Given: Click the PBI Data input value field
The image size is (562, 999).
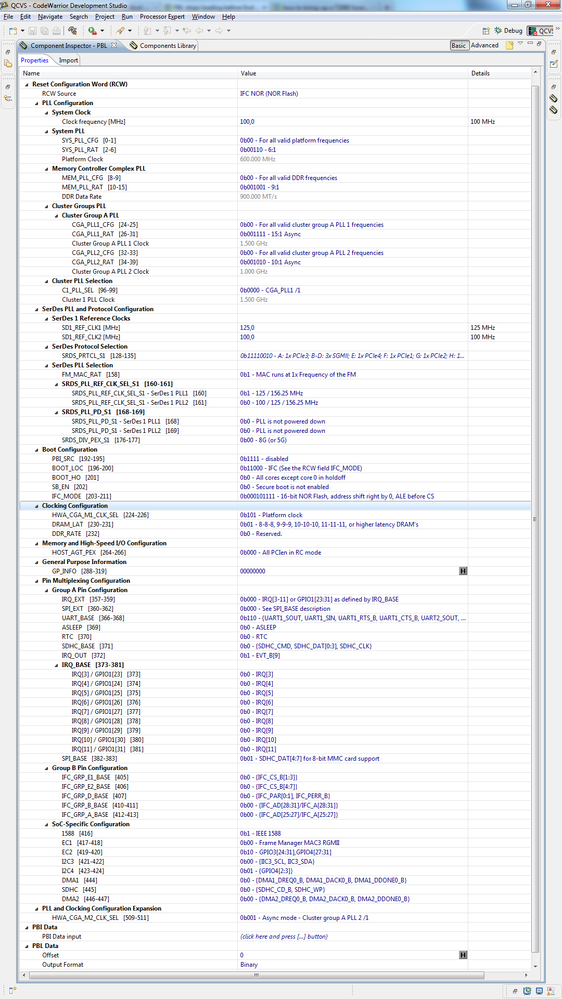Looking at the screenshot, I should 353,937.
